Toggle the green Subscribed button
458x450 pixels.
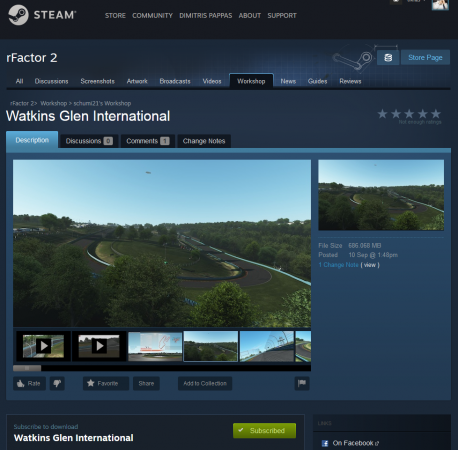(264, 430)
